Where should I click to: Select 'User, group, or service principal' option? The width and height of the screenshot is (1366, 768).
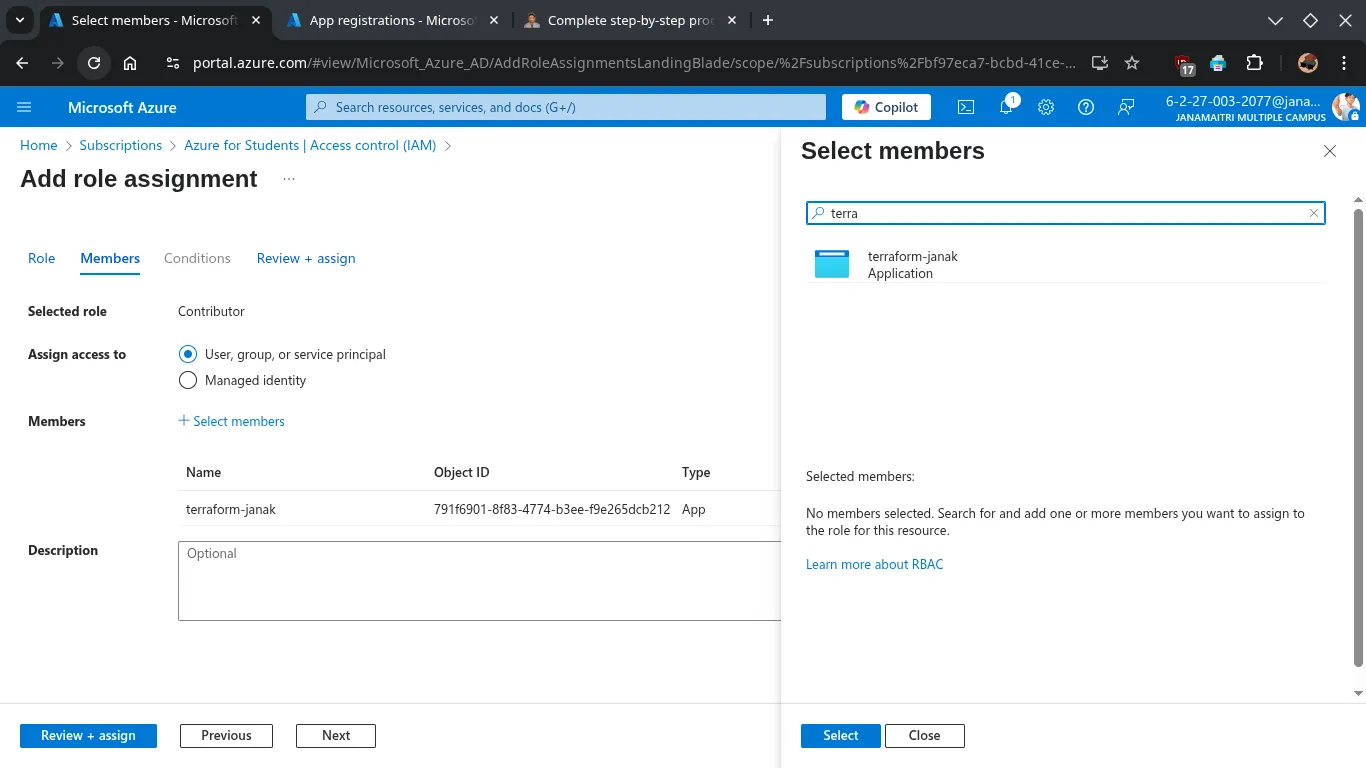click(x=188, y=354)
